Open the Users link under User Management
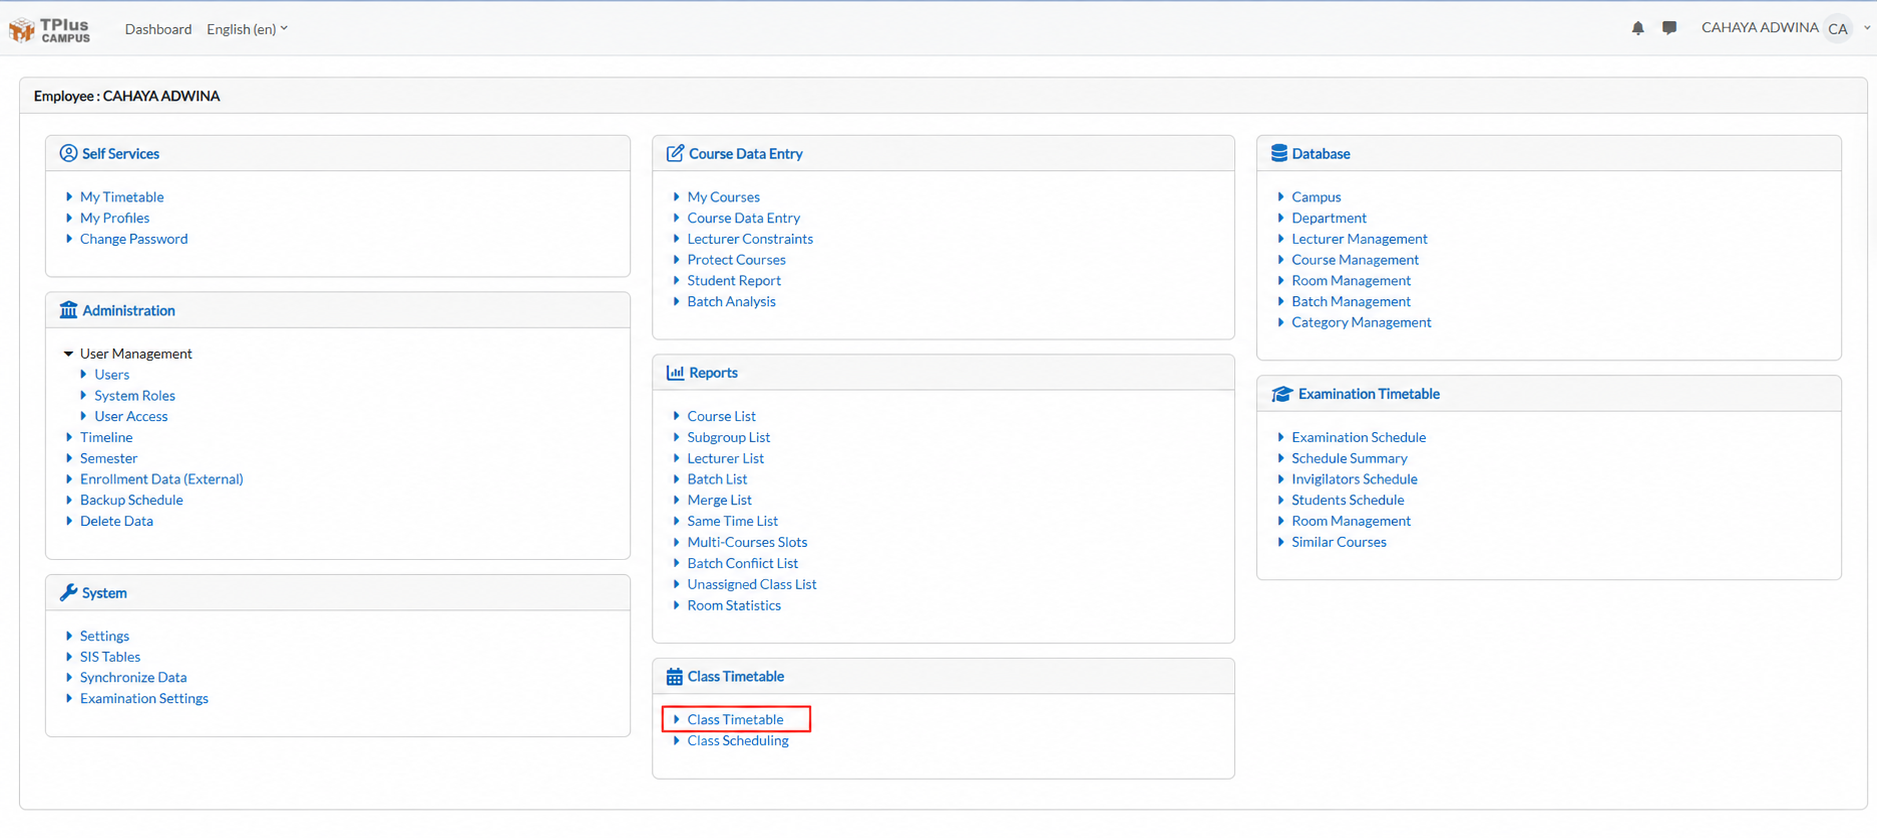Screen dimensions: 1877x838 [x=112, y=374]
